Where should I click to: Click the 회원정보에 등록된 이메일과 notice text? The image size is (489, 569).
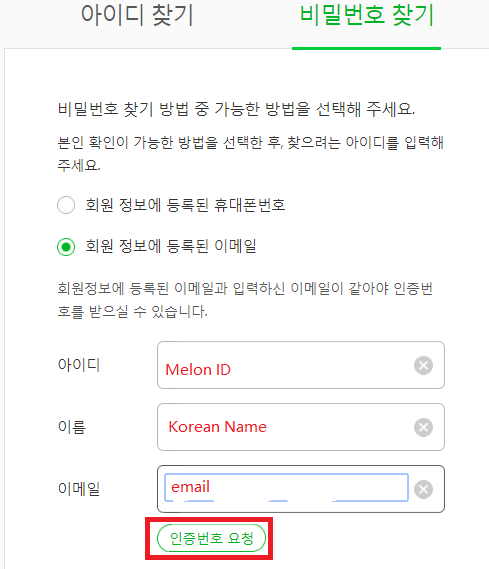pyautogui.click(x=245, y=300)
